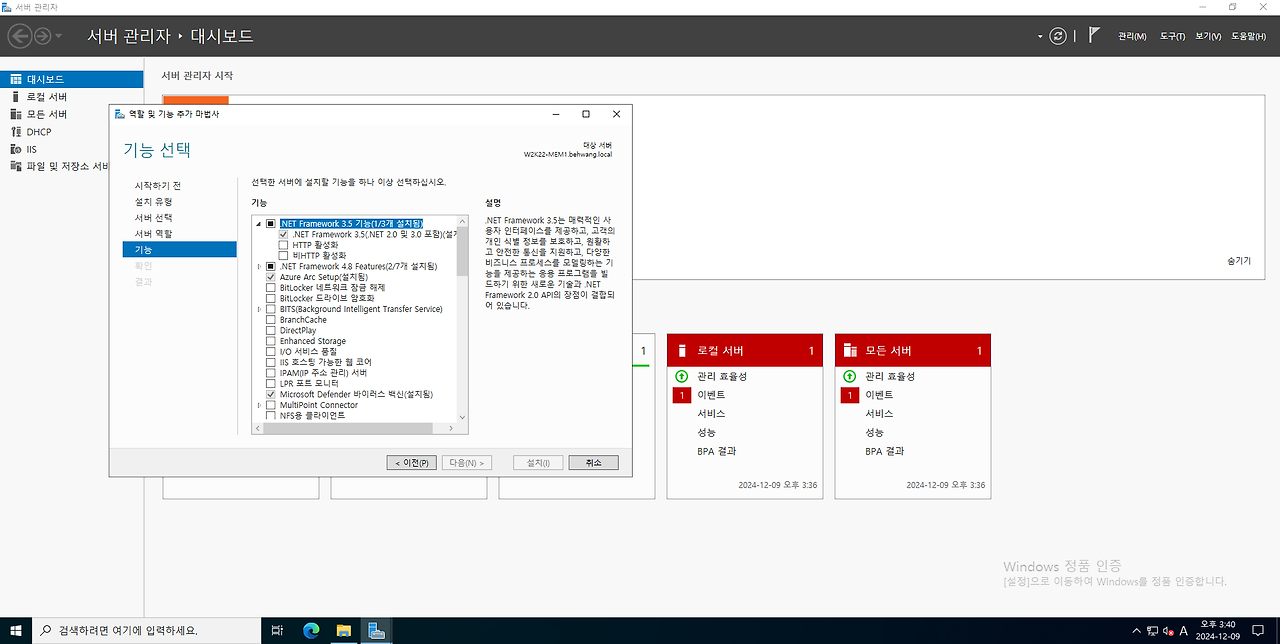This screenshot has height=644, width=1280.
Task: Check the LPR 포트 모니터 checkbox
Action: [x=270, y=384]
